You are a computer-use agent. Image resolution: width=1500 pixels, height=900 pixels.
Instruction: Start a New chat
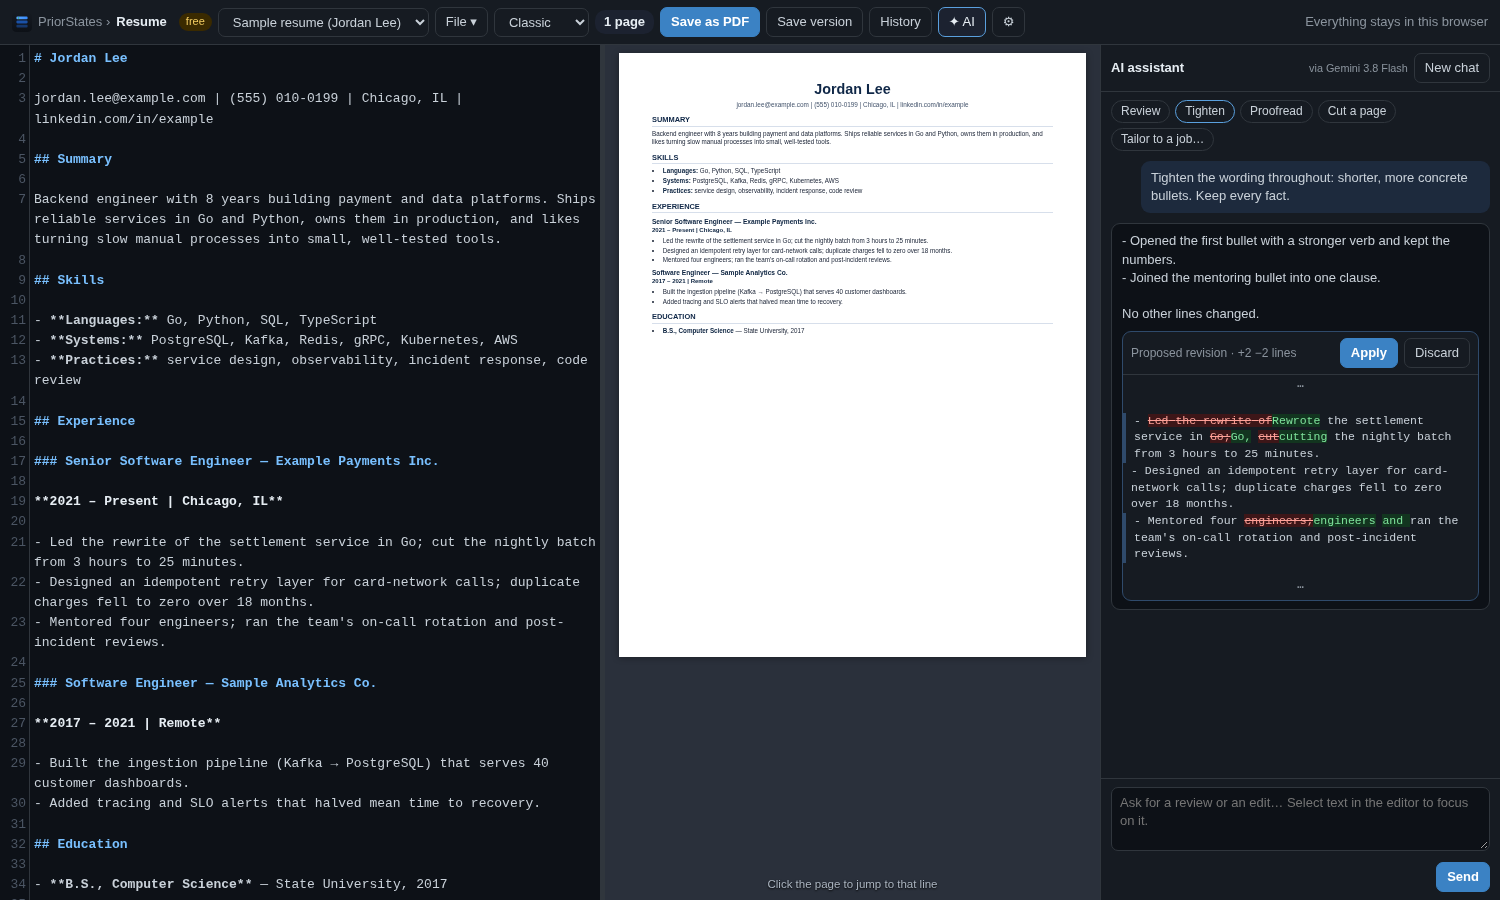(1451, 68)
